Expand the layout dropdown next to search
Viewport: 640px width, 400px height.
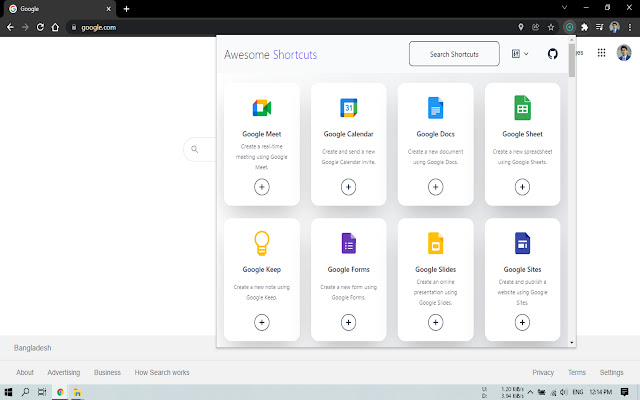(x=520, y=53)
